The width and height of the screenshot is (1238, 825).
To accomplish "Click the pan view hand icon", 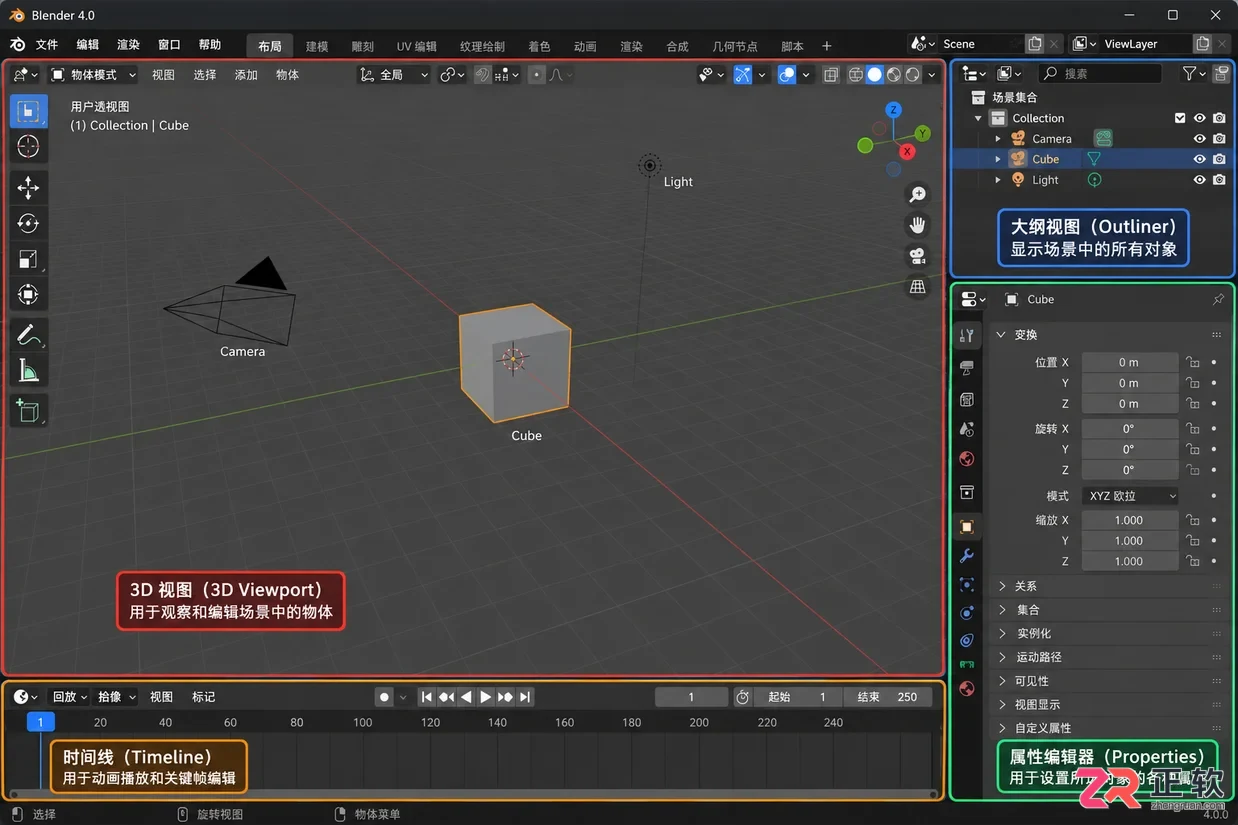I will (917, 225).
